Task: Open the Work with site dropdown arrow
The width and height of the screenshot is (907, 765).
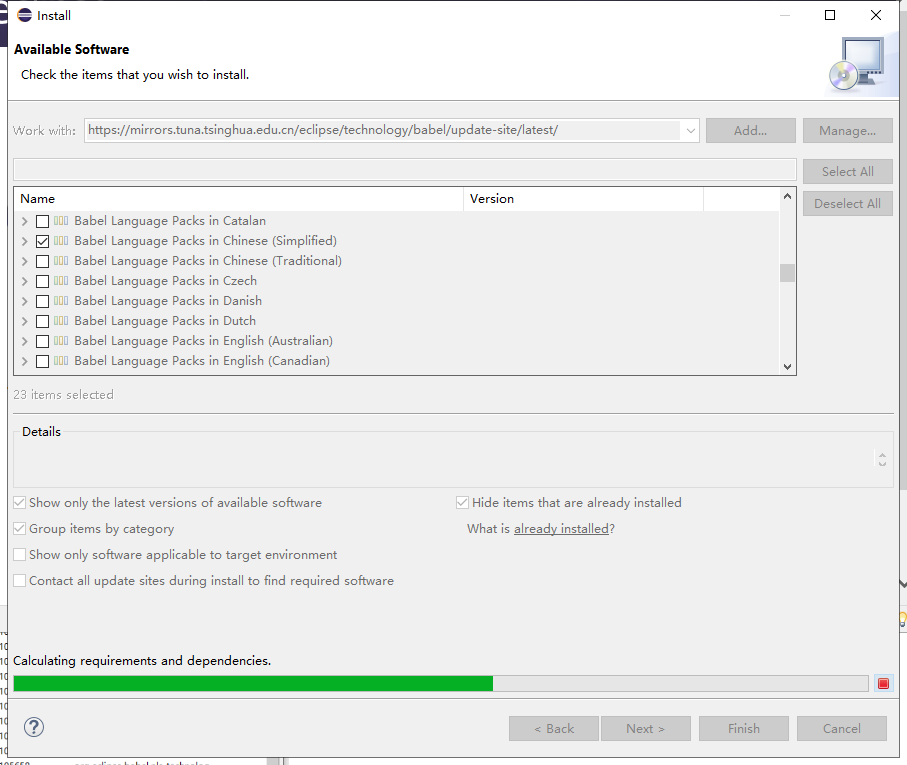Action: (x=691, y=131)
